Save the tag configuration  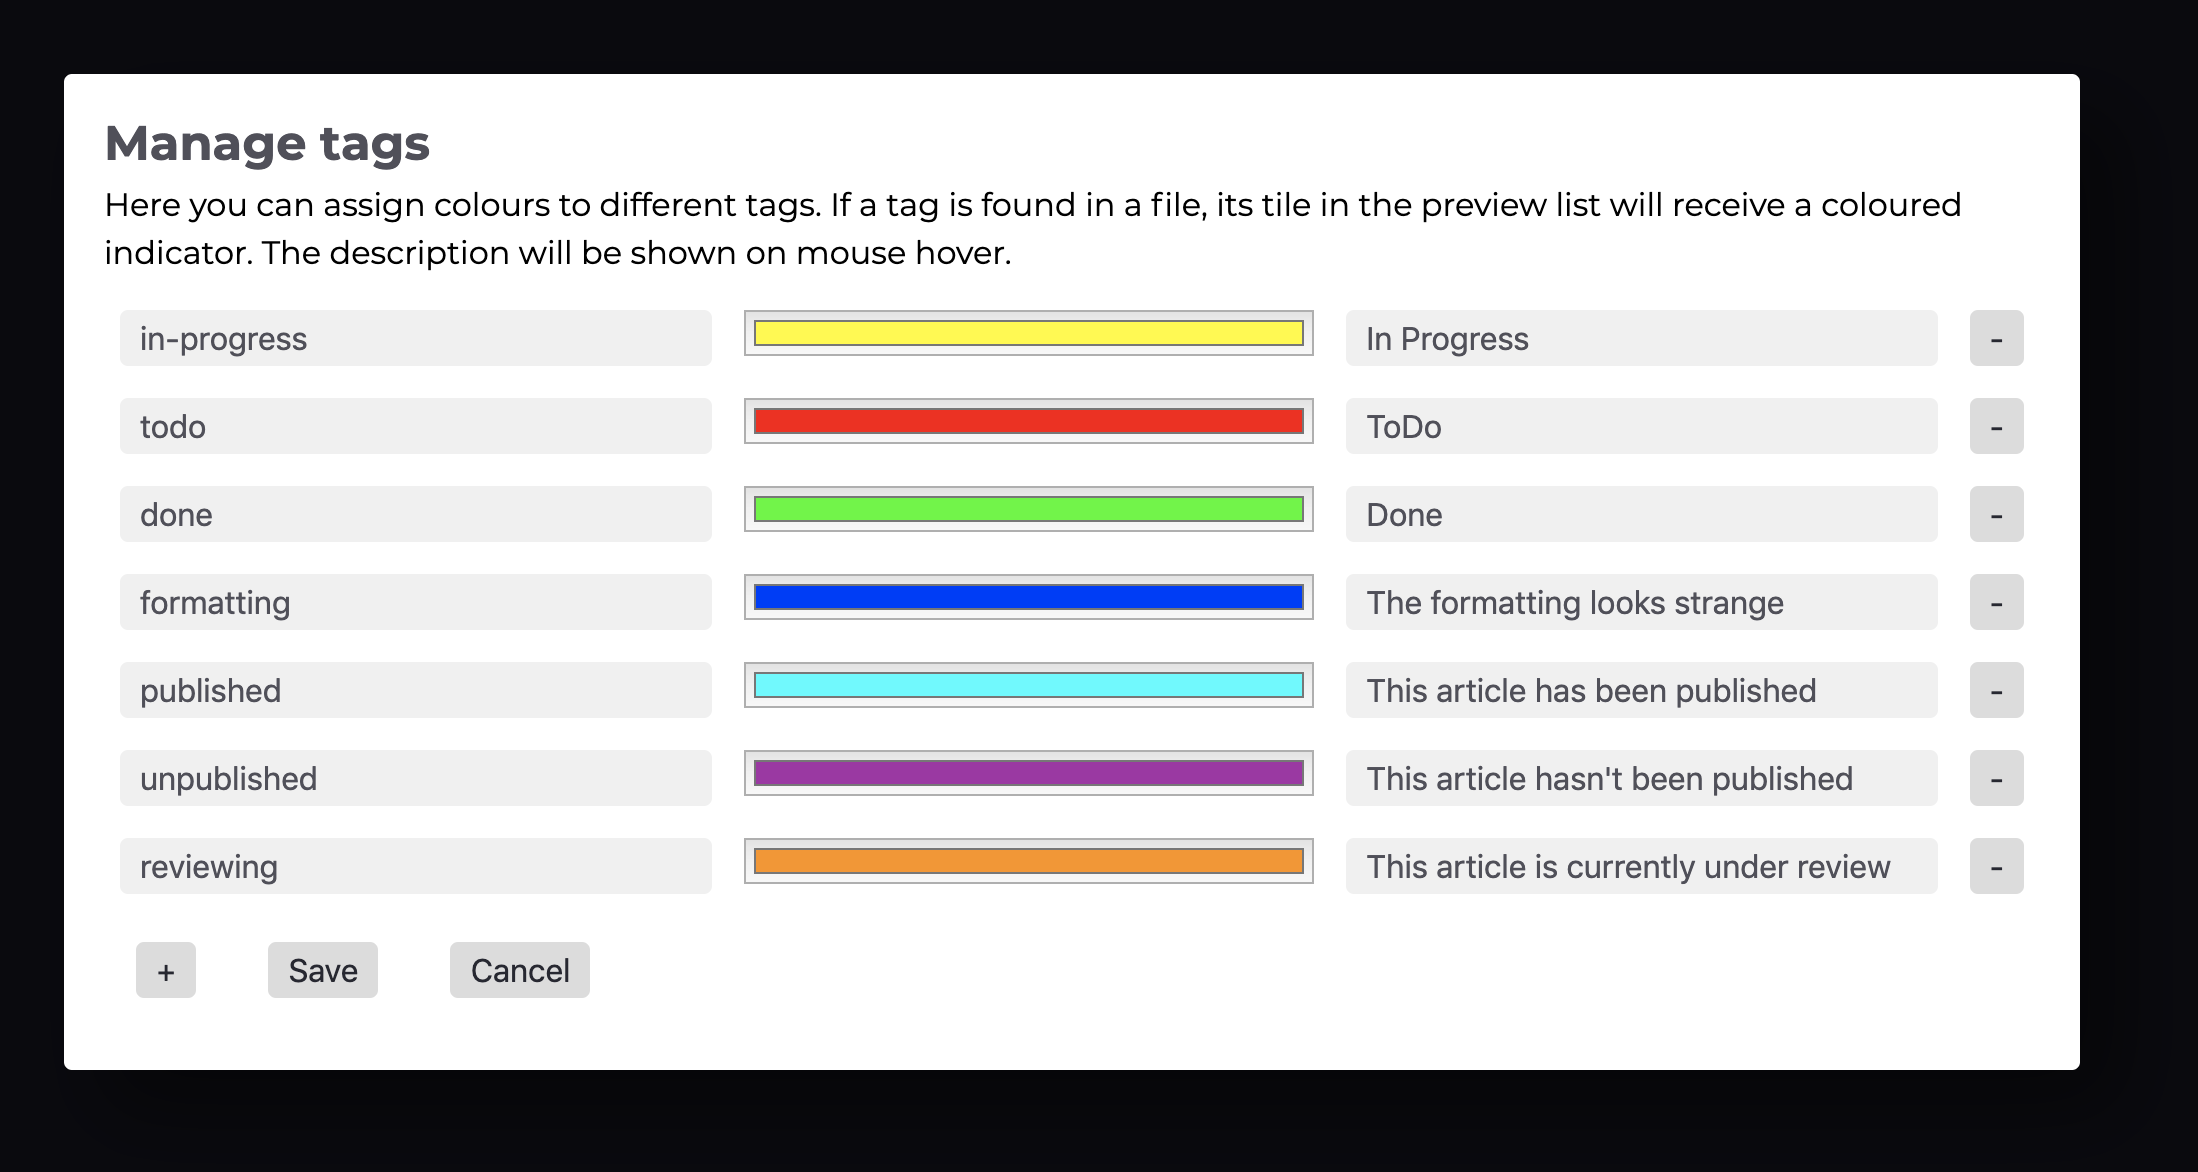click(322, 969)
